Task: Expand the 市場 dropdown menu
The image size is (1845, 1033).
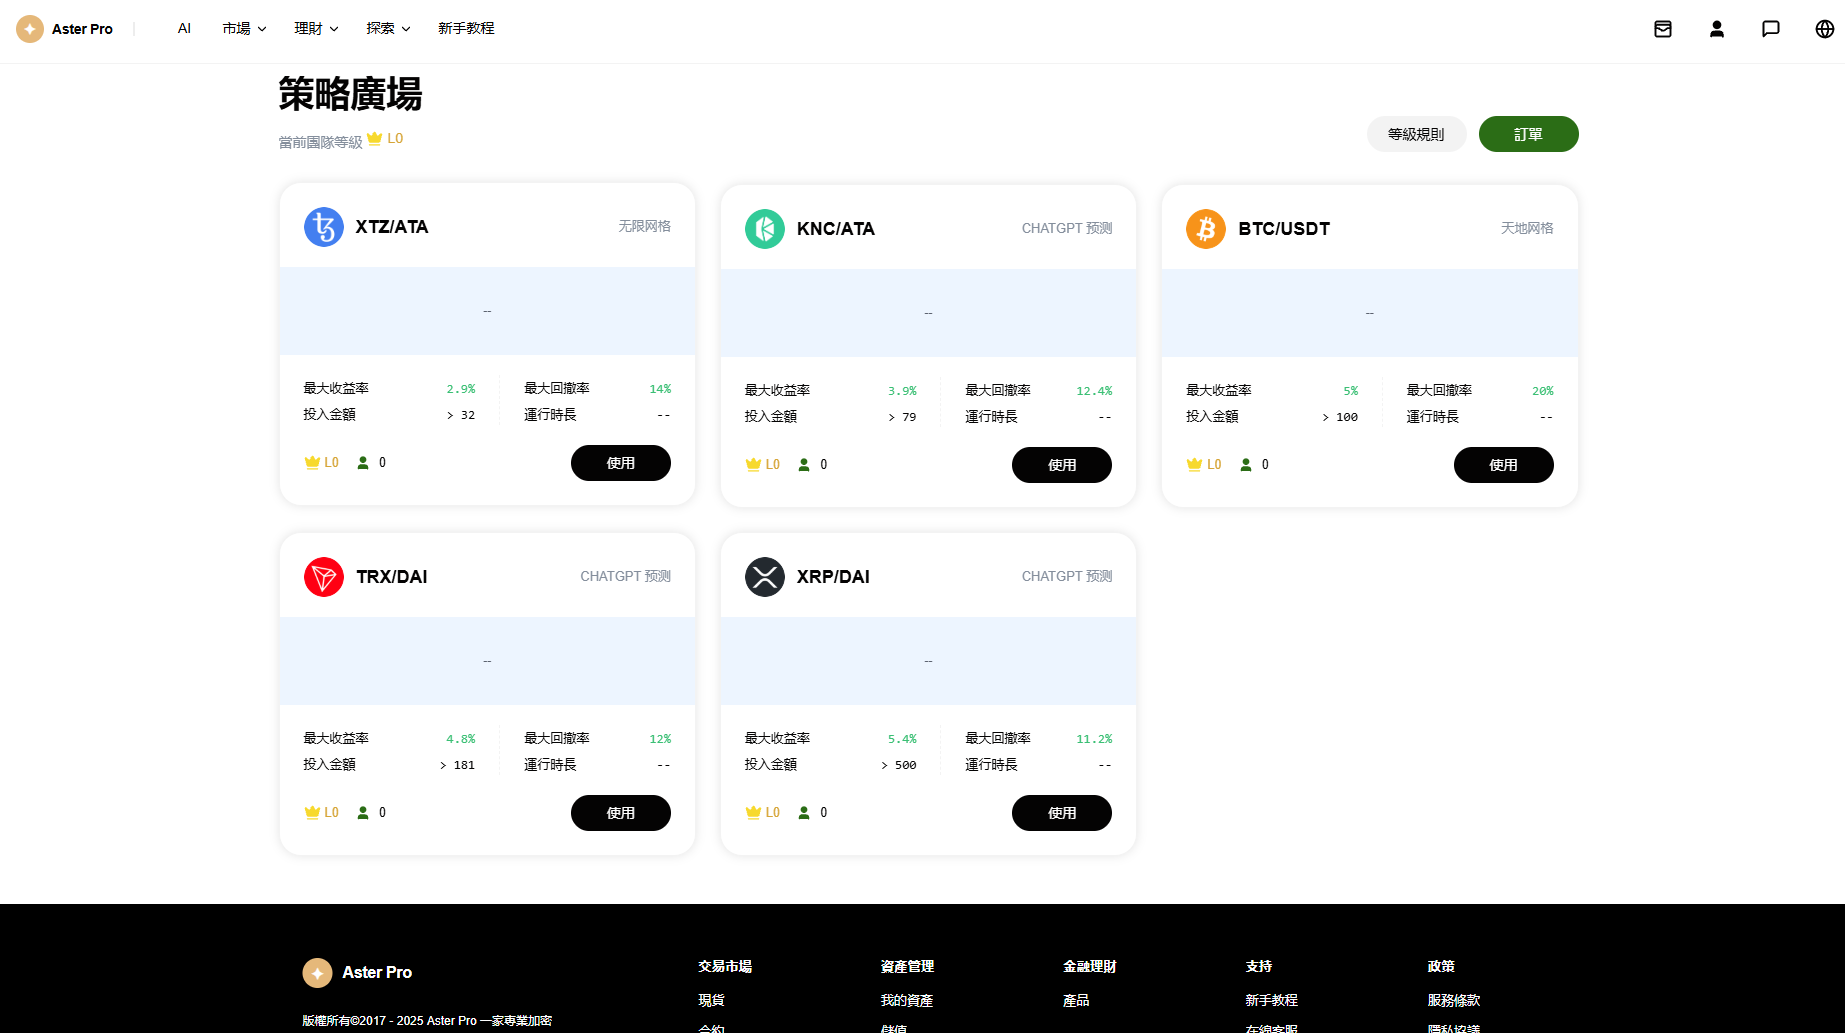Action: (244, 29)
